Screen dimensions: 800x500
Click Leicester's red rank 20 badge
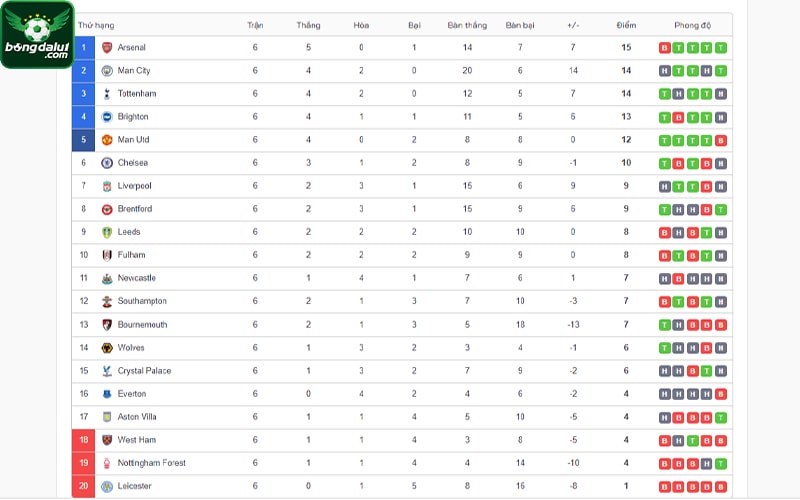pyautogui.click(x=84, y=486)
